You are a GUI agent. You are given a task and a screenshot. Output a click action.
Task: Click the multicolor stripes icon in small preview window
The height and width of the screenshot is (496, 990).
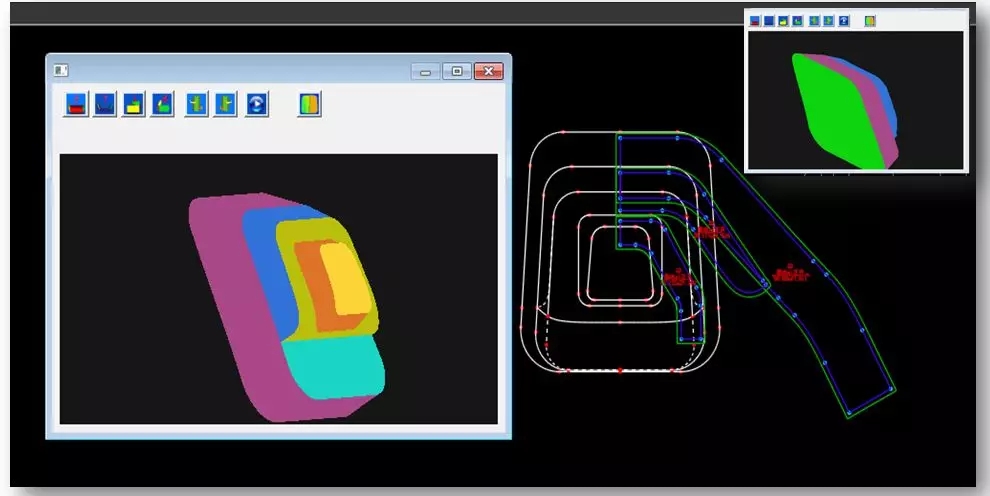[870, 20]
